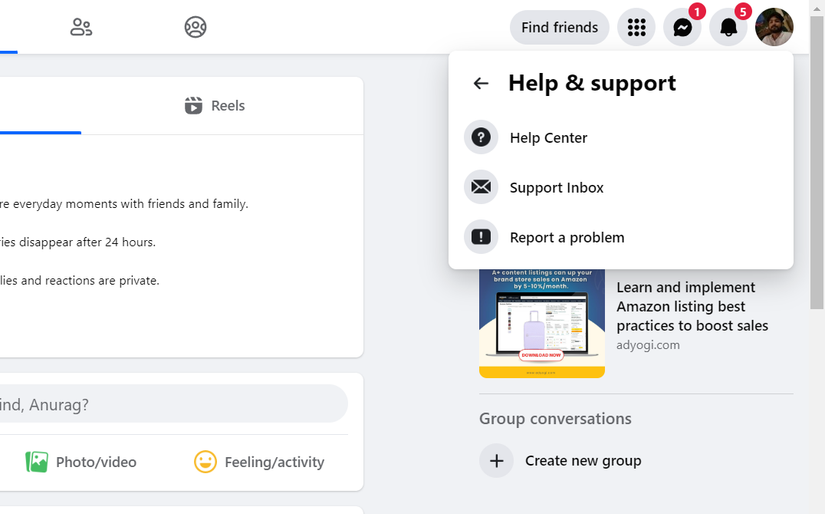Open the Groups icon in top navigation

195,27
